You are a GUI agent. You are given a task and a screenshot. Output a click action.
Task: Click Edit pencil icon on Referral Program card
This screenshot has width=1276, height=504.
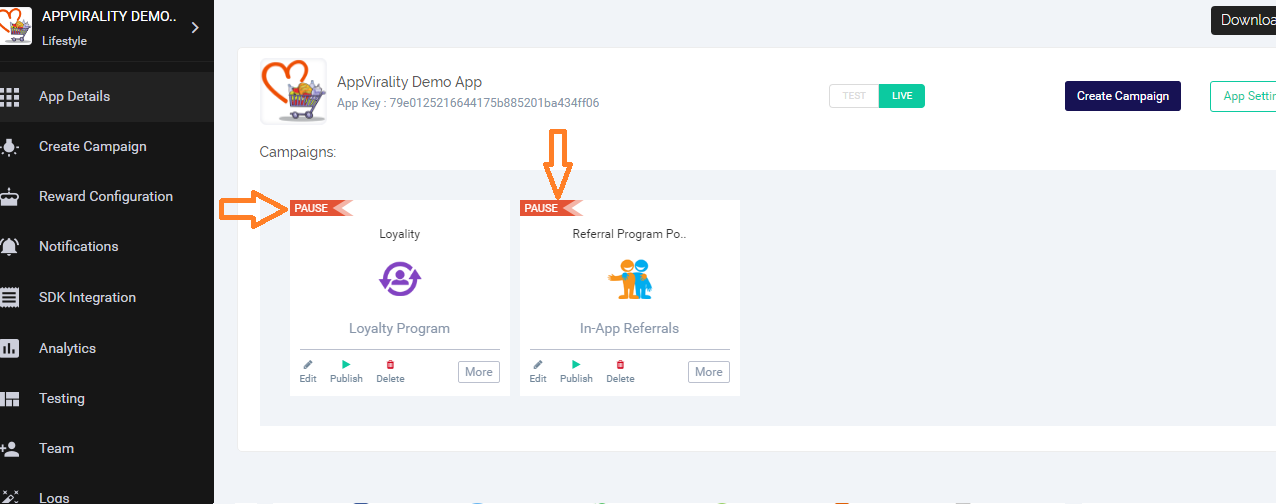click(538, 365)
